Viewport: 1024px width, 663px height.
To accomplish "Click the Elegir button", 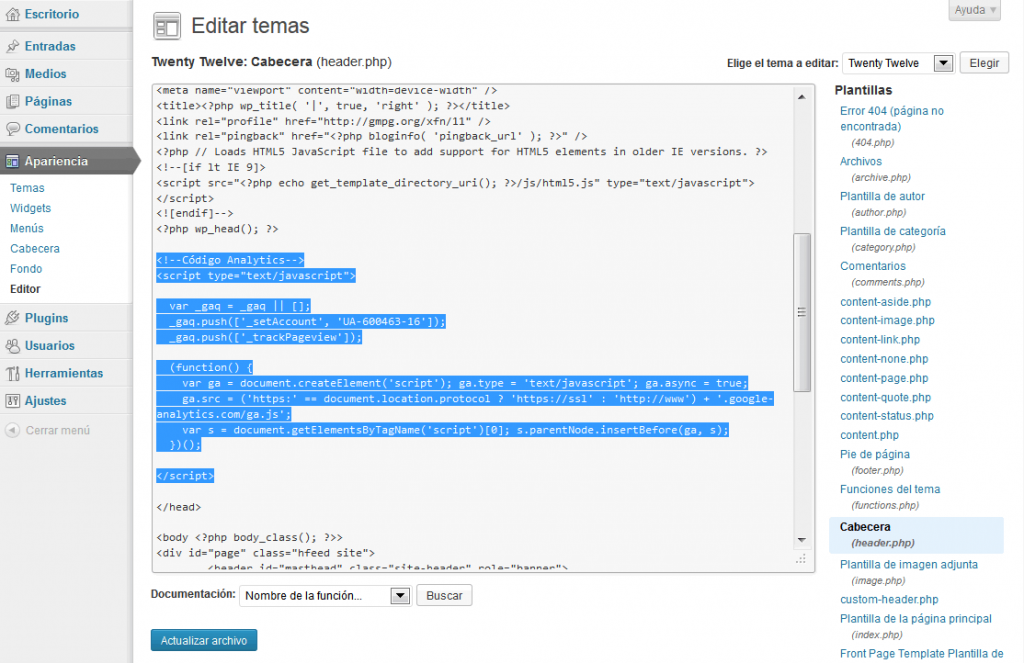I will (x=983, y=63).
